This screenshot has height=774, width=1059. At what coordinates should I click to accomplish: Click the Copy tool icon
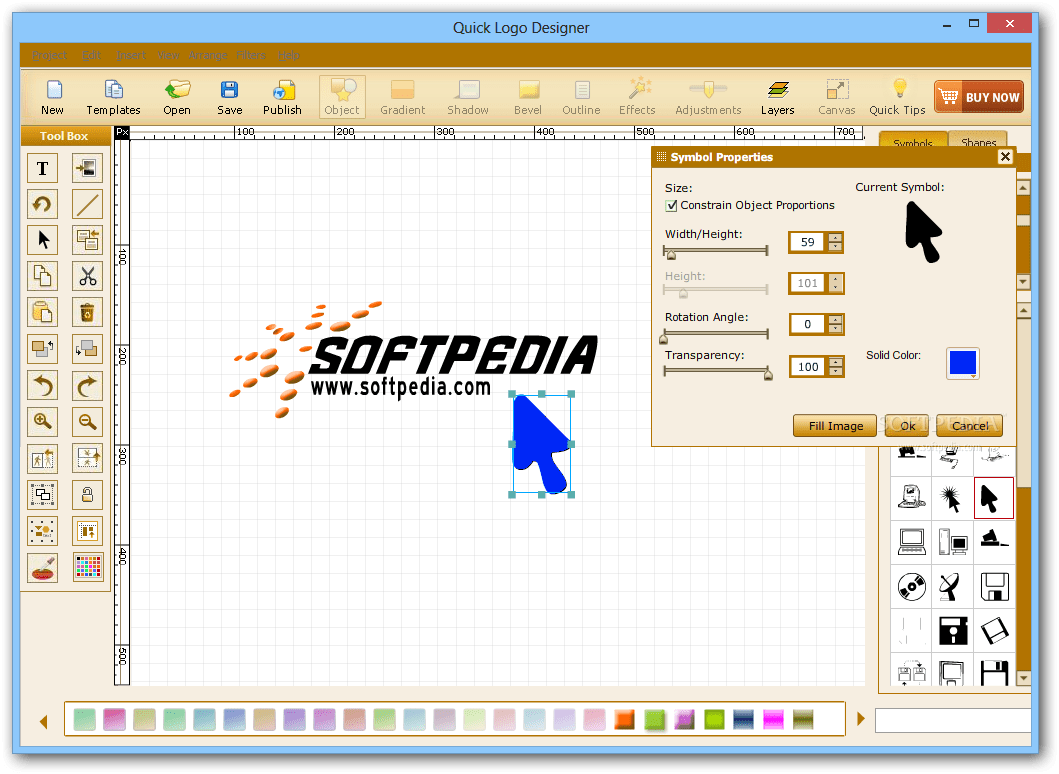click(43, 276)
